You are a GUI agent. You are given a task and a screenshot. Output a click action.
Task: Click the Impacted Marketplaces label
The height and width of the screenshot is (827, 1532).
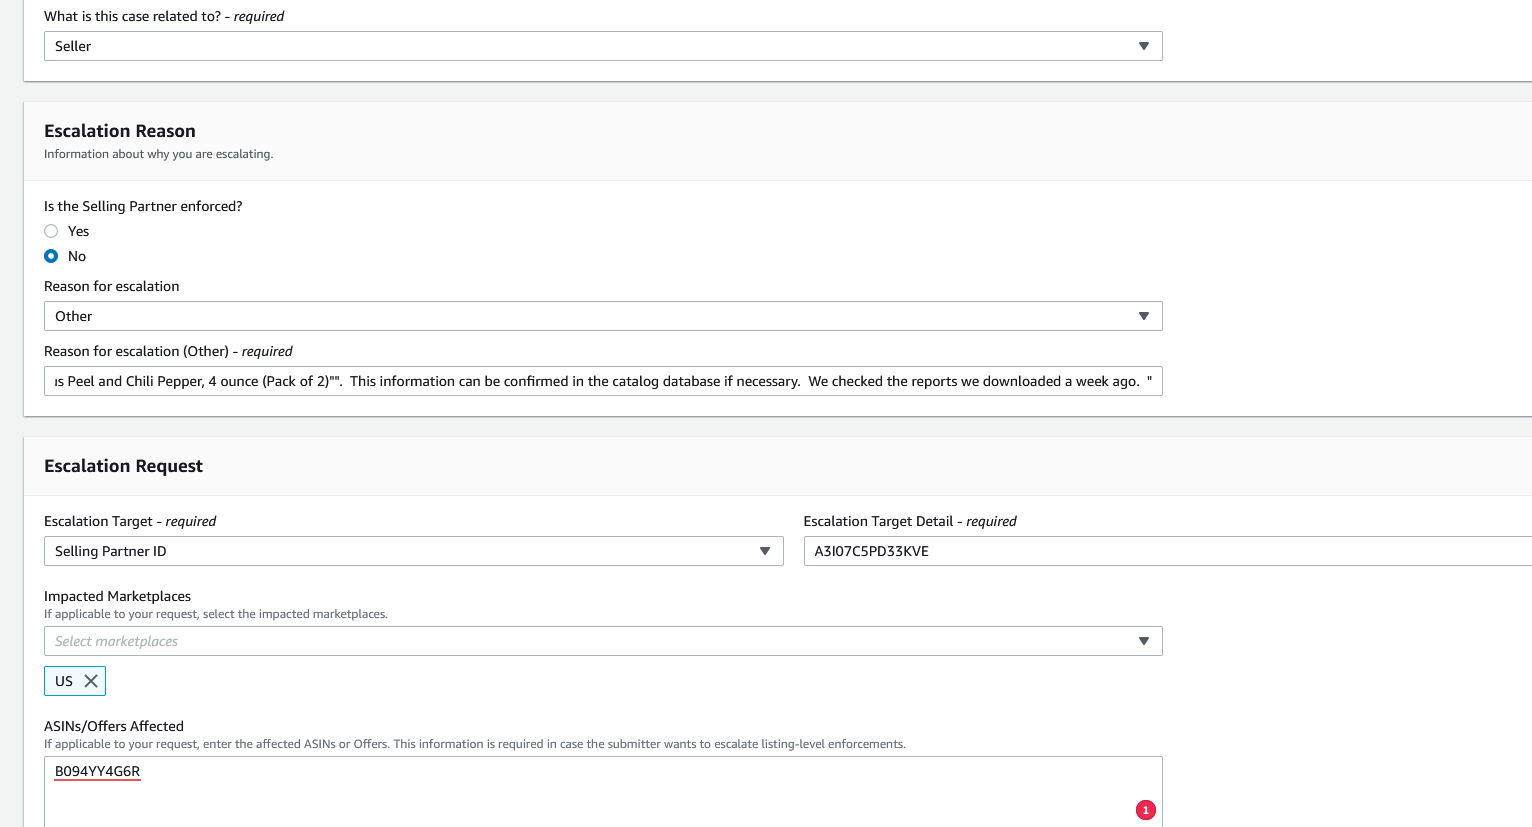(x=117, y=596)
